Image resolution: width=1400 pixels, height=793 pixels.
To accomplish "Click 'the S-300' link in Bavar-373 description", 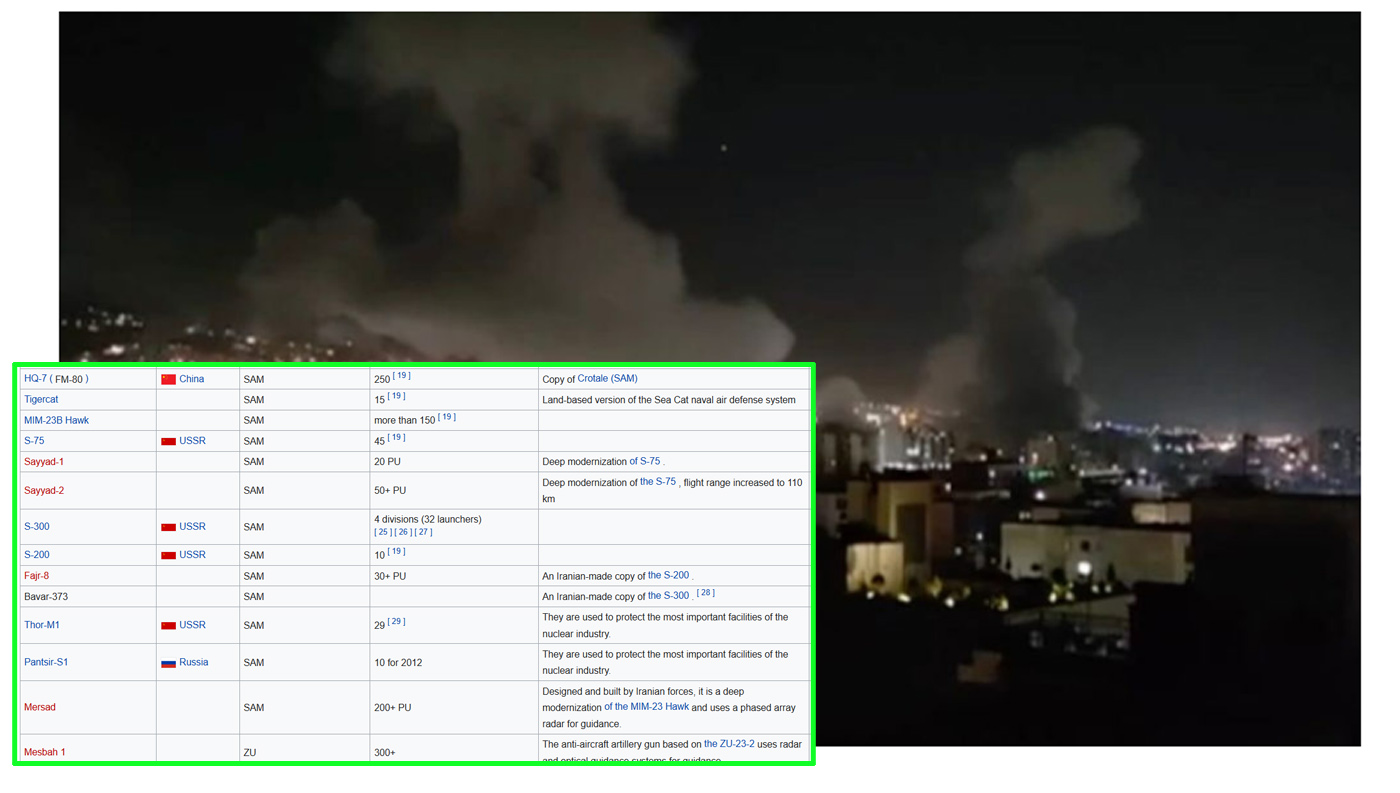I will click(668, 595).
